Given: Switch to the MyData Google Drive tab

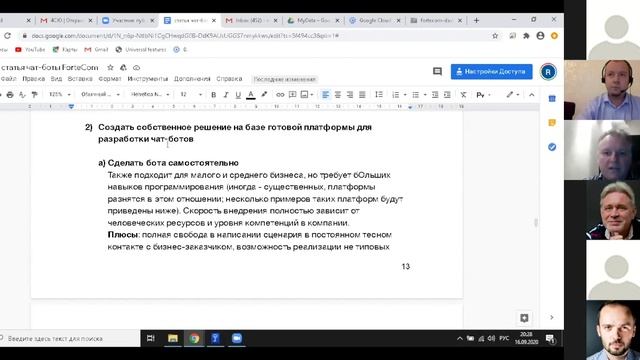Looking at the screenshot, I should pos(313,20).
